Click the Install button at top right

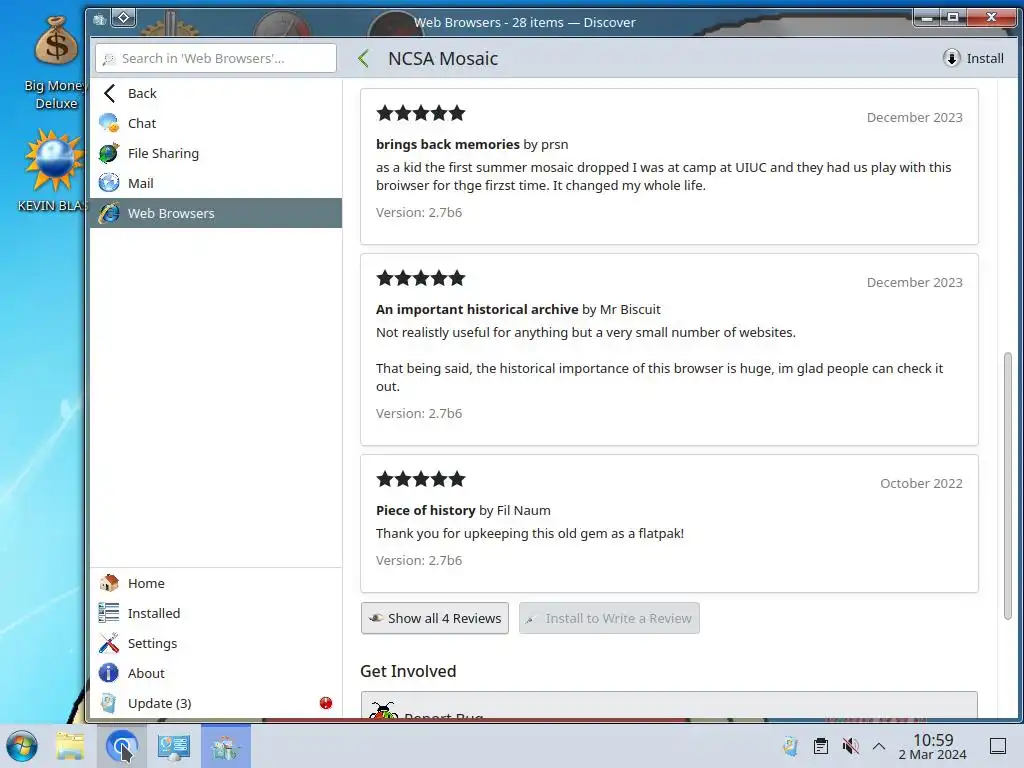tap(973, 58)
